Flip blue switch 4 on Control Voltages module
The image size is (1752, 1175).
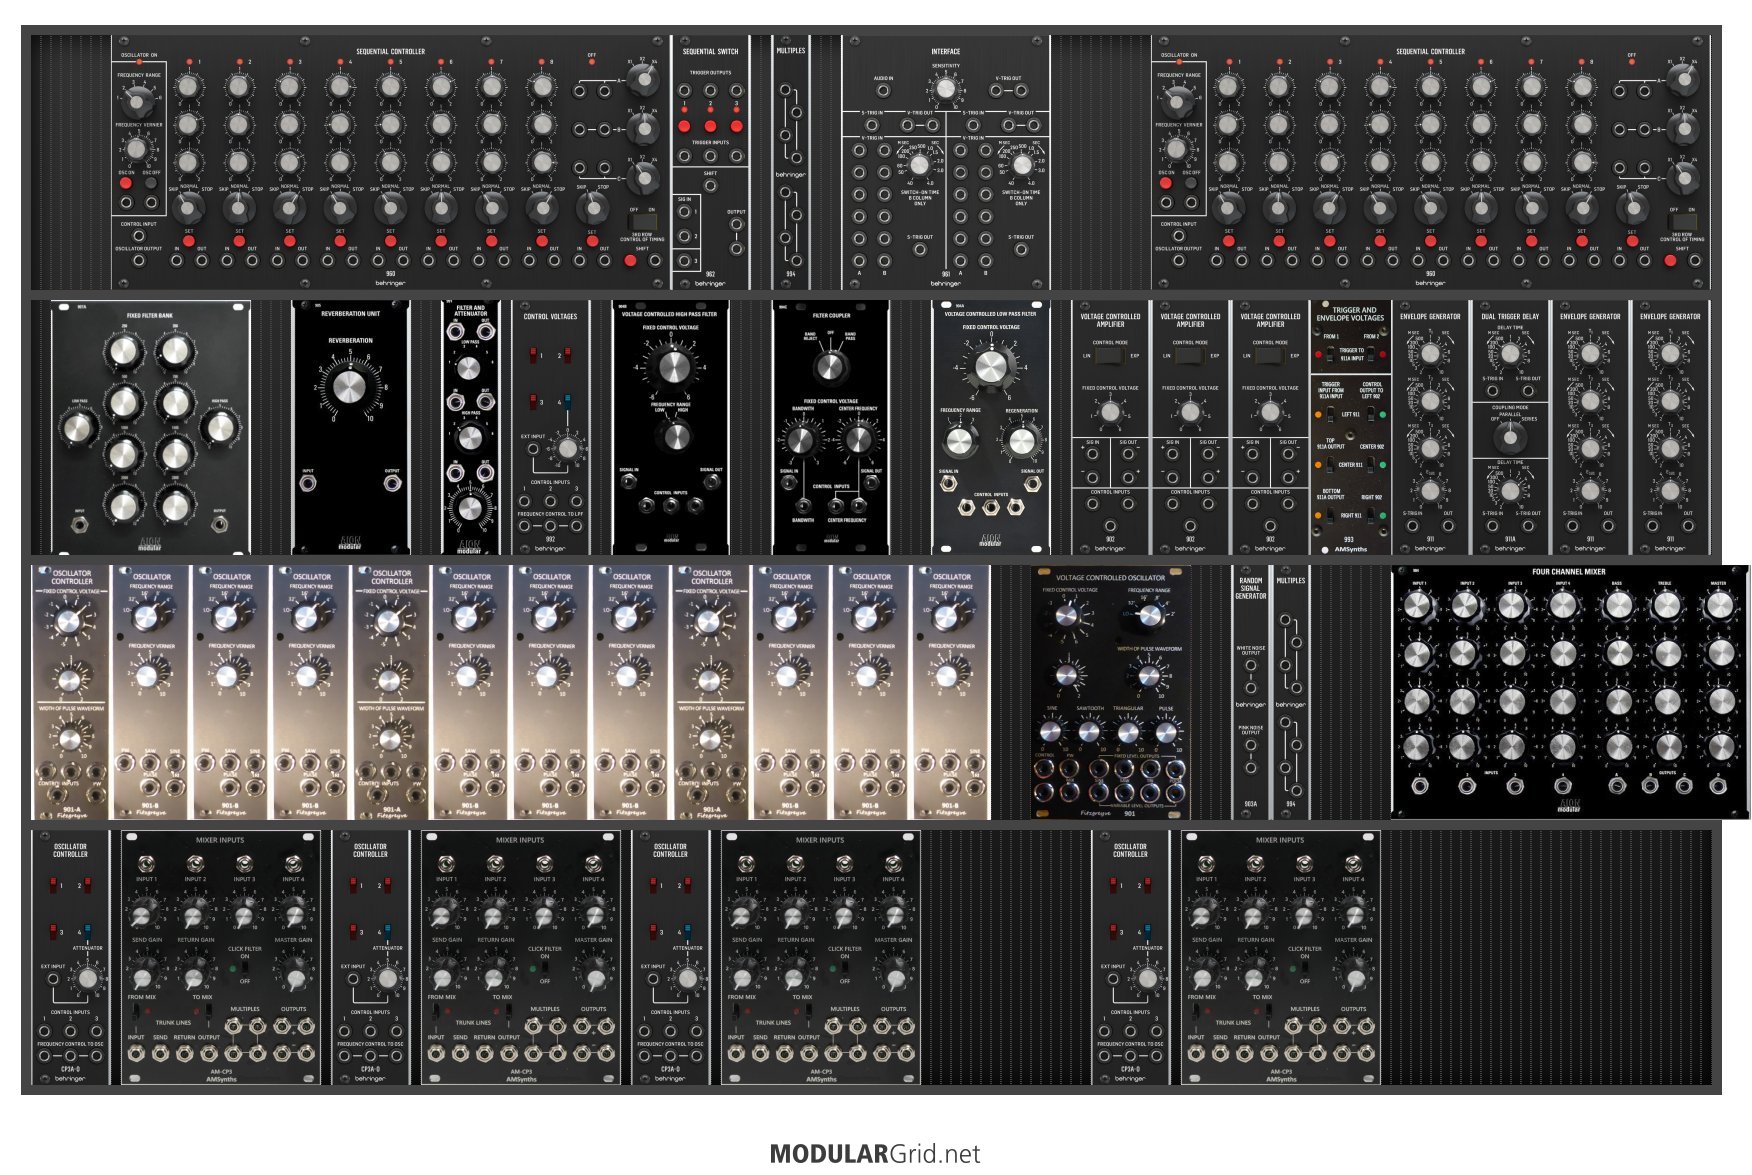click(567, 401)
